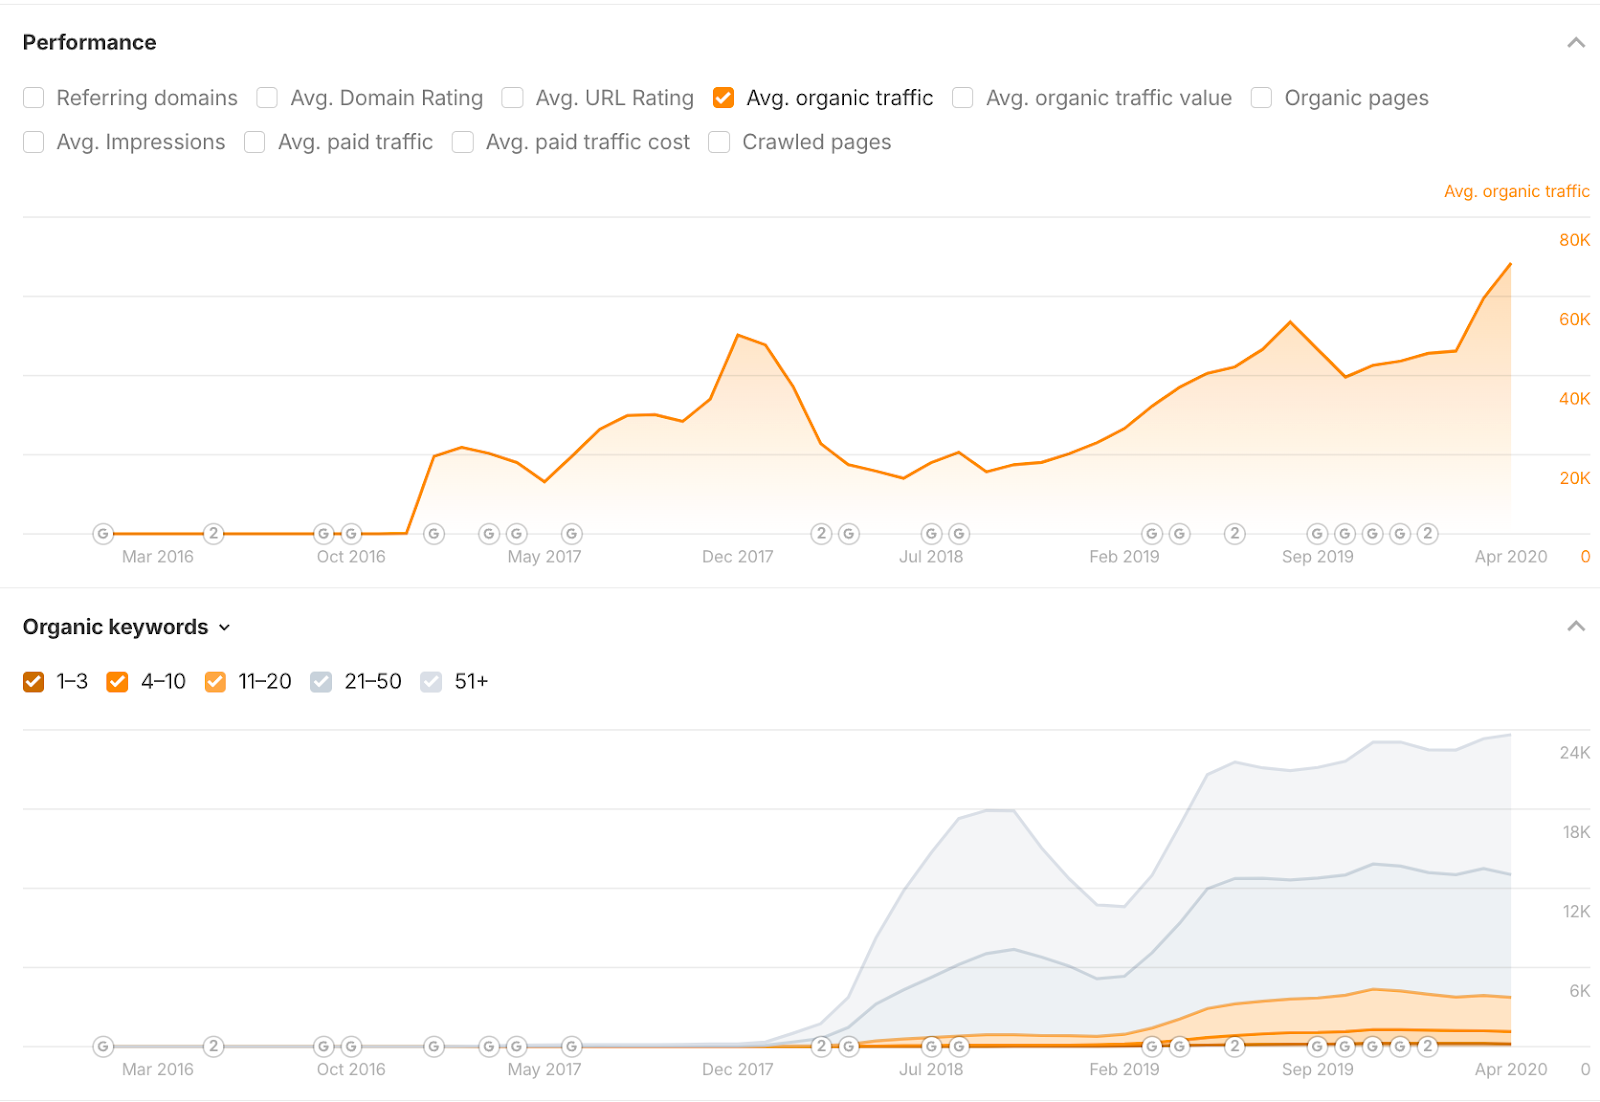This screenshot has width=1600, height=1102.
Task: Click the '2' updates marker after Feb 2019 in Organic keywords chart
Action: click(x=1235, y=1047)
